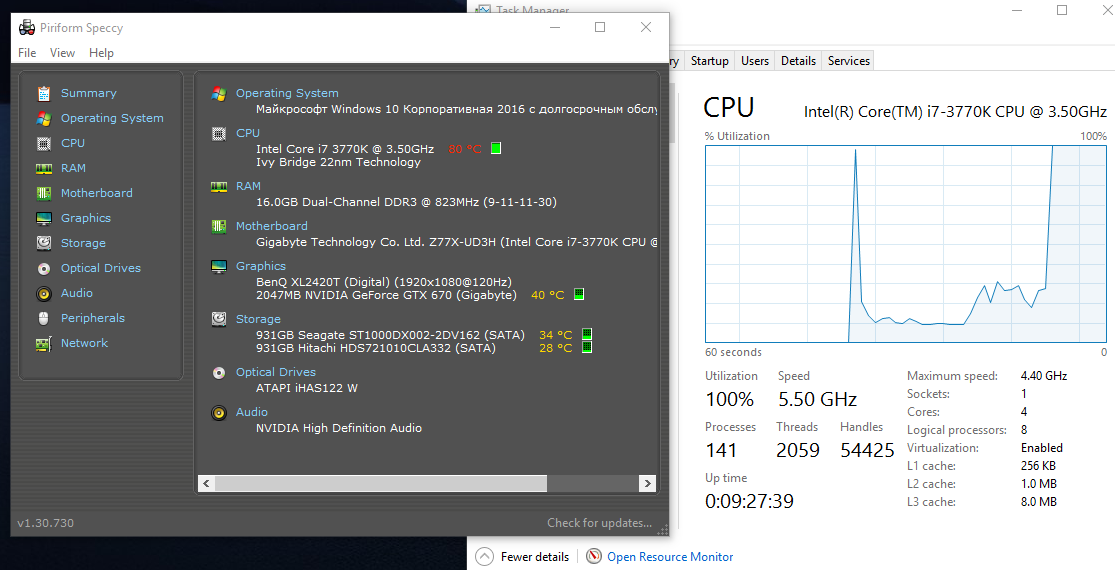
Task: Click the Operating System Windows flag sidebar icon
Action: 44,118
